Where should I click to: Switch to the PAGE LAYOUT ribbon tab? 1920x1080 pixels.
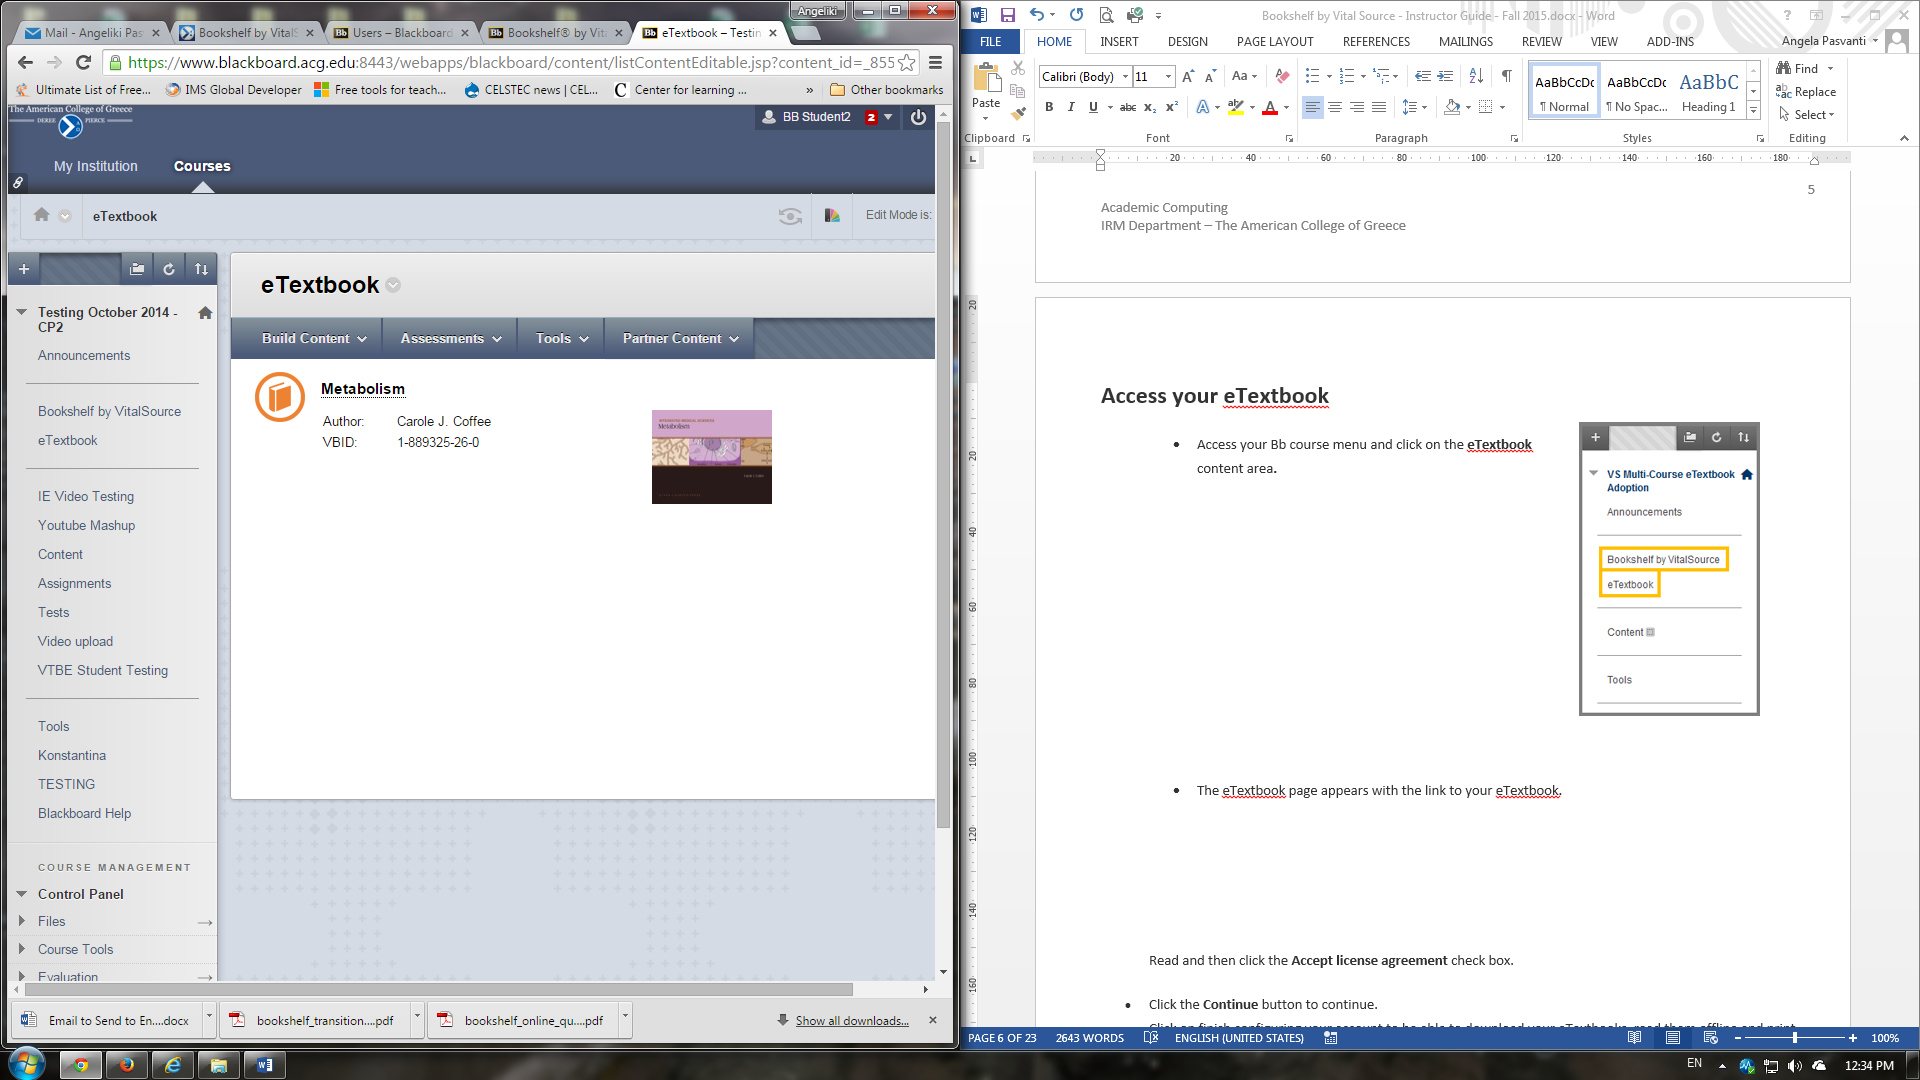[1274, 42]
